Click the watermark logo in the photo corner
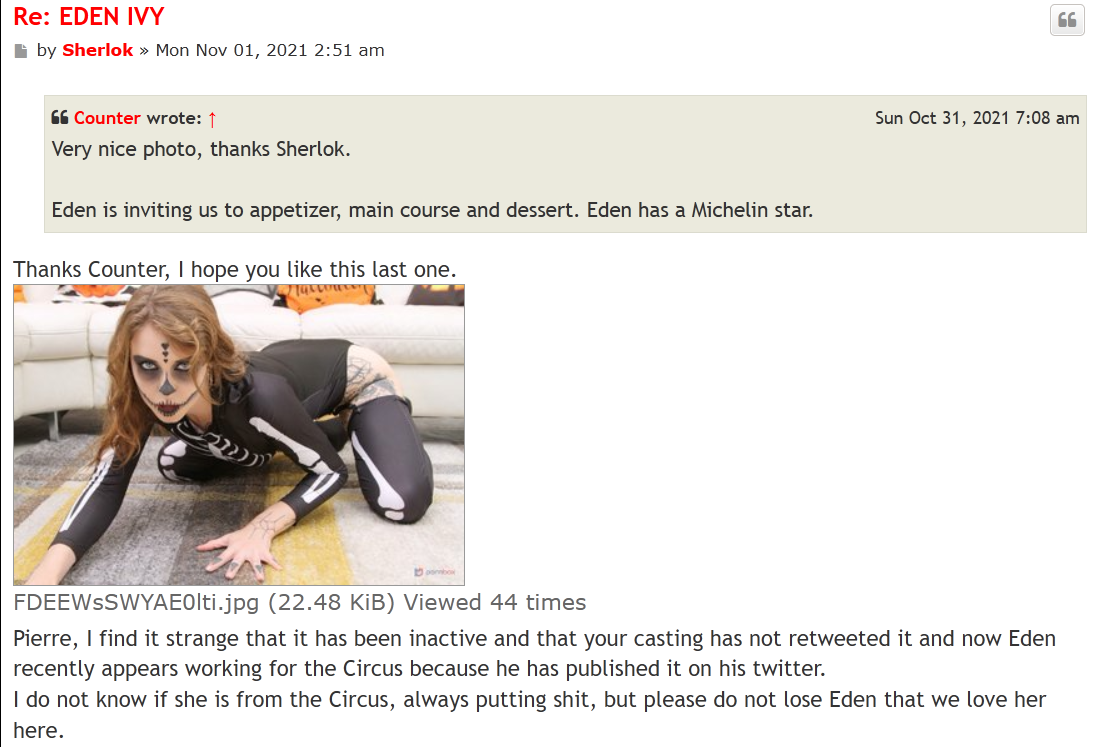Image resolution: width=1102 pixels, height=747 pixels. 434,572
